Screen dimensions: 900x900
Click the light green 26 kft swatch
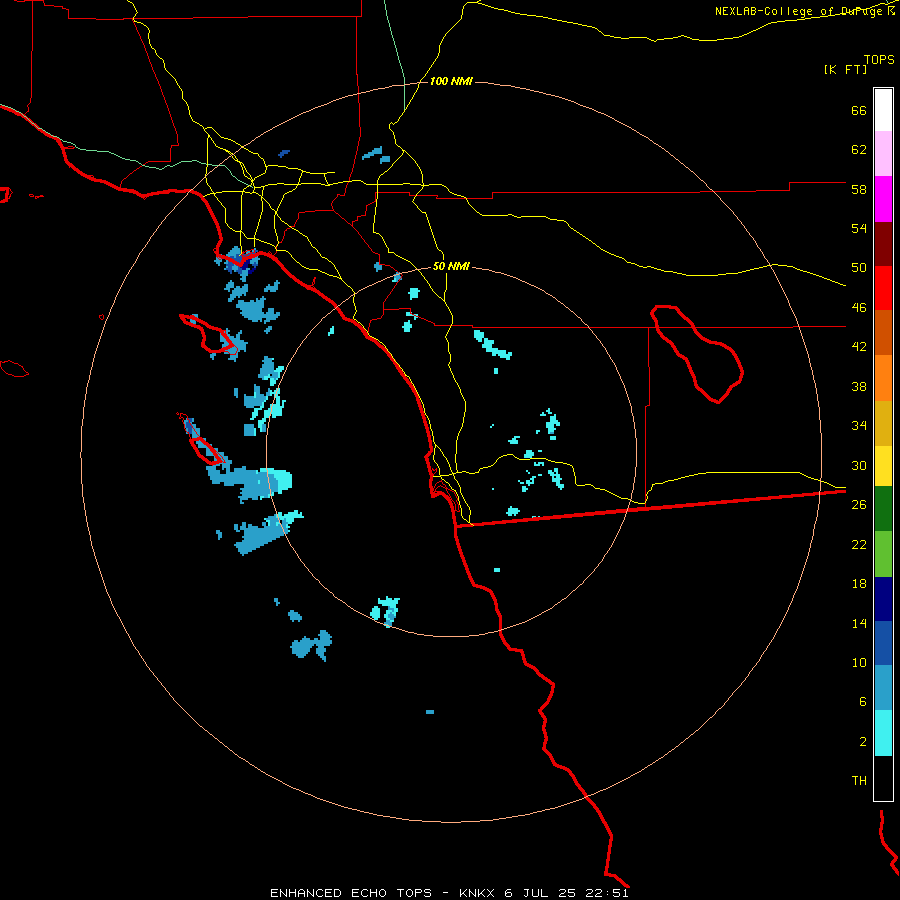(x=883, y=554)
